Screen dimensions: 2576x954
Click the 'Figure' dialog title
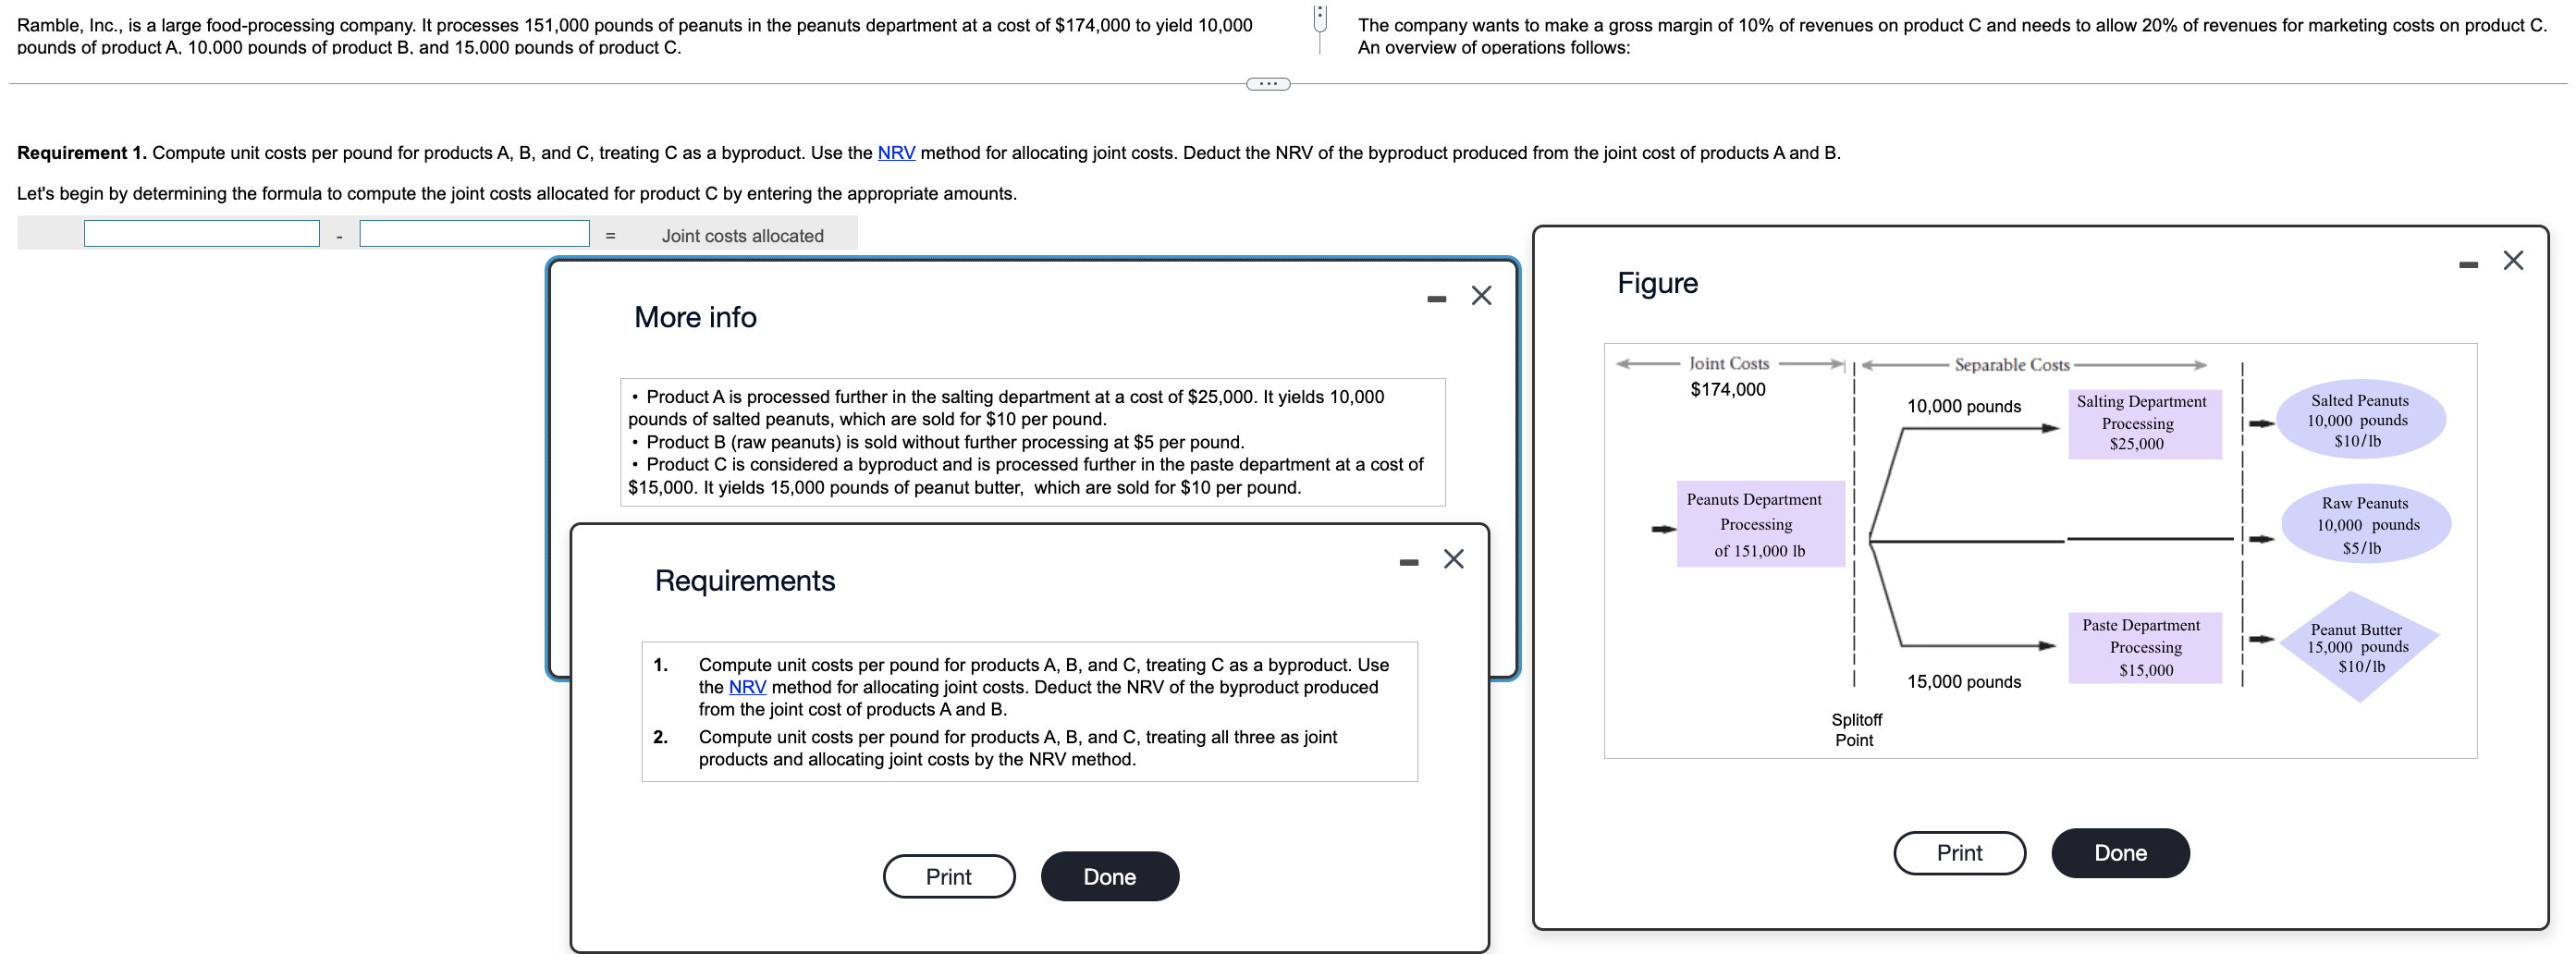[x=1658, y=283]
